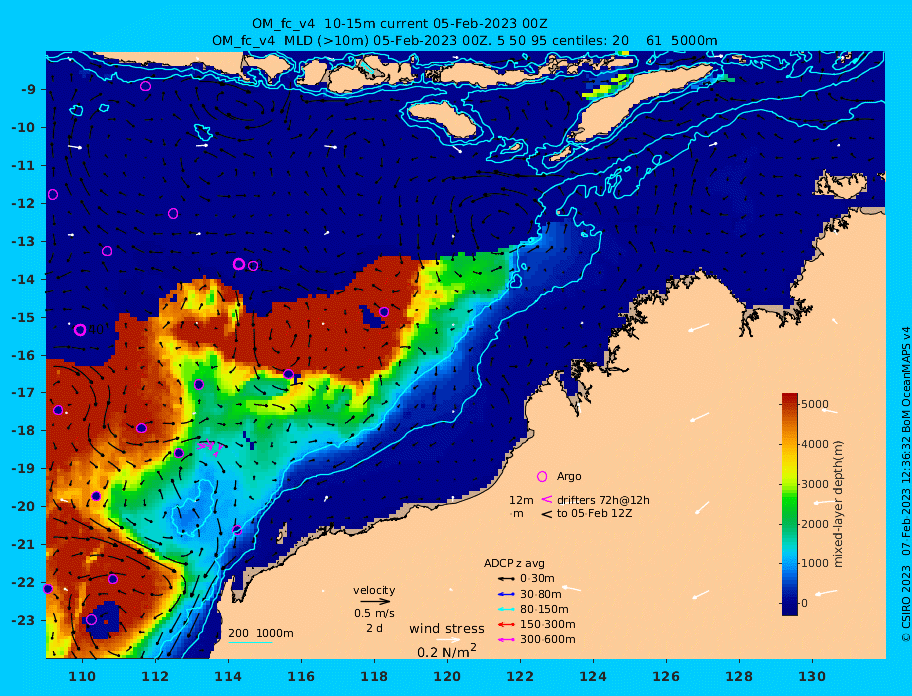Click the 'MLD (>10m)' subtitle line
Viewport: 912px width, 696px height.
465,41
